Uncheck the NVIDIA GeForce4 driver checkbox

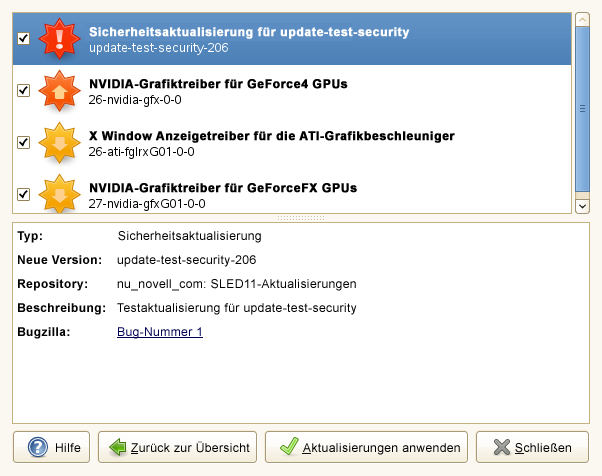point(24,91)
